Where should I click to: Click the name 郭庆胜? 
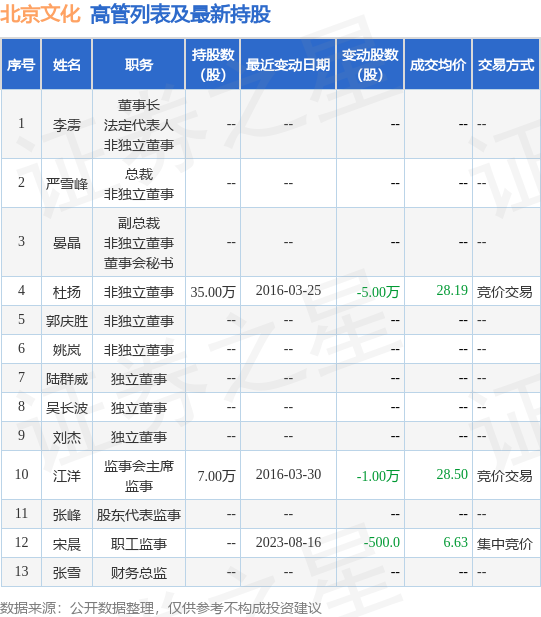[67, 321]
